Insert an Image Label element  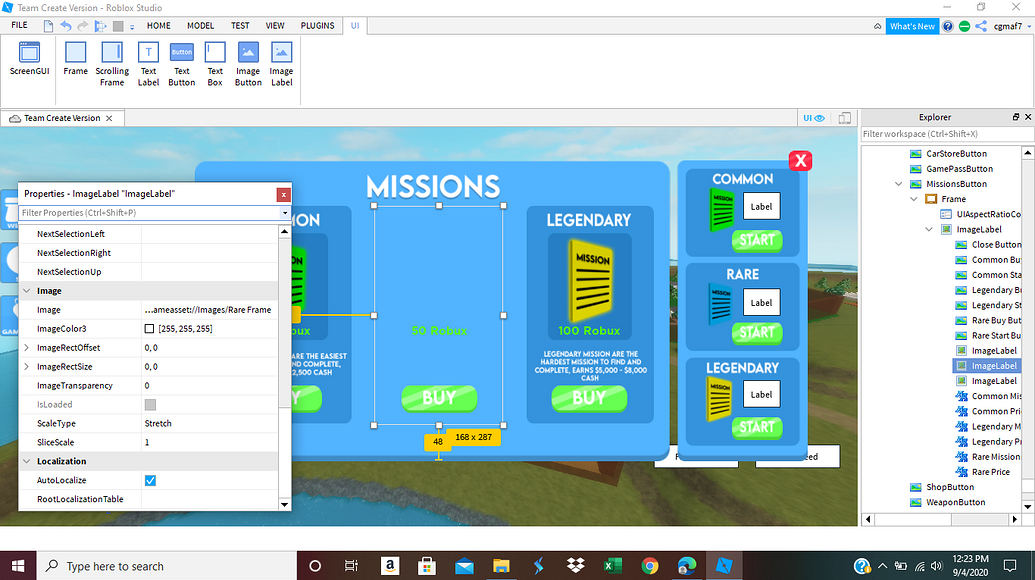coord(281,64)
